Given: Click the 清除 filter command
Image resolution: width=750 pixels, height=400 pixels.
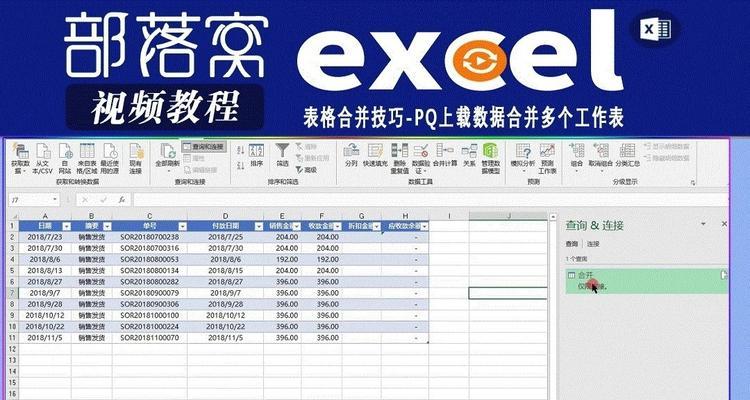Looking at the screenshot, I should (x=305, y=146).
